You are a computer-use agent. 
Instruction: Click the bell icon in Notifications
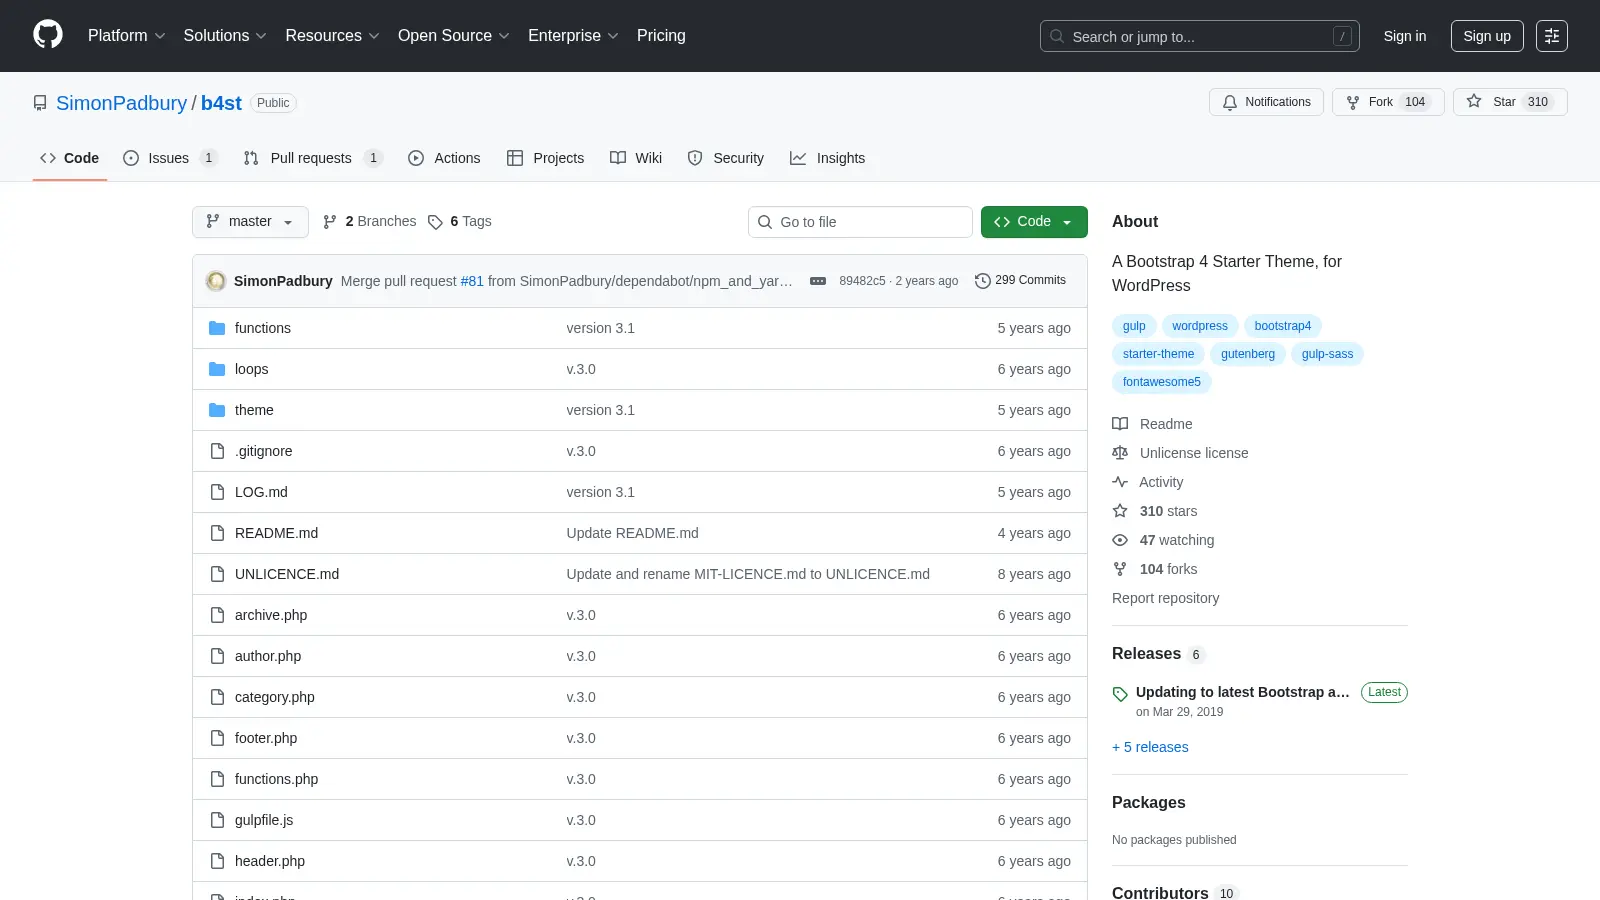(1230, 102)
